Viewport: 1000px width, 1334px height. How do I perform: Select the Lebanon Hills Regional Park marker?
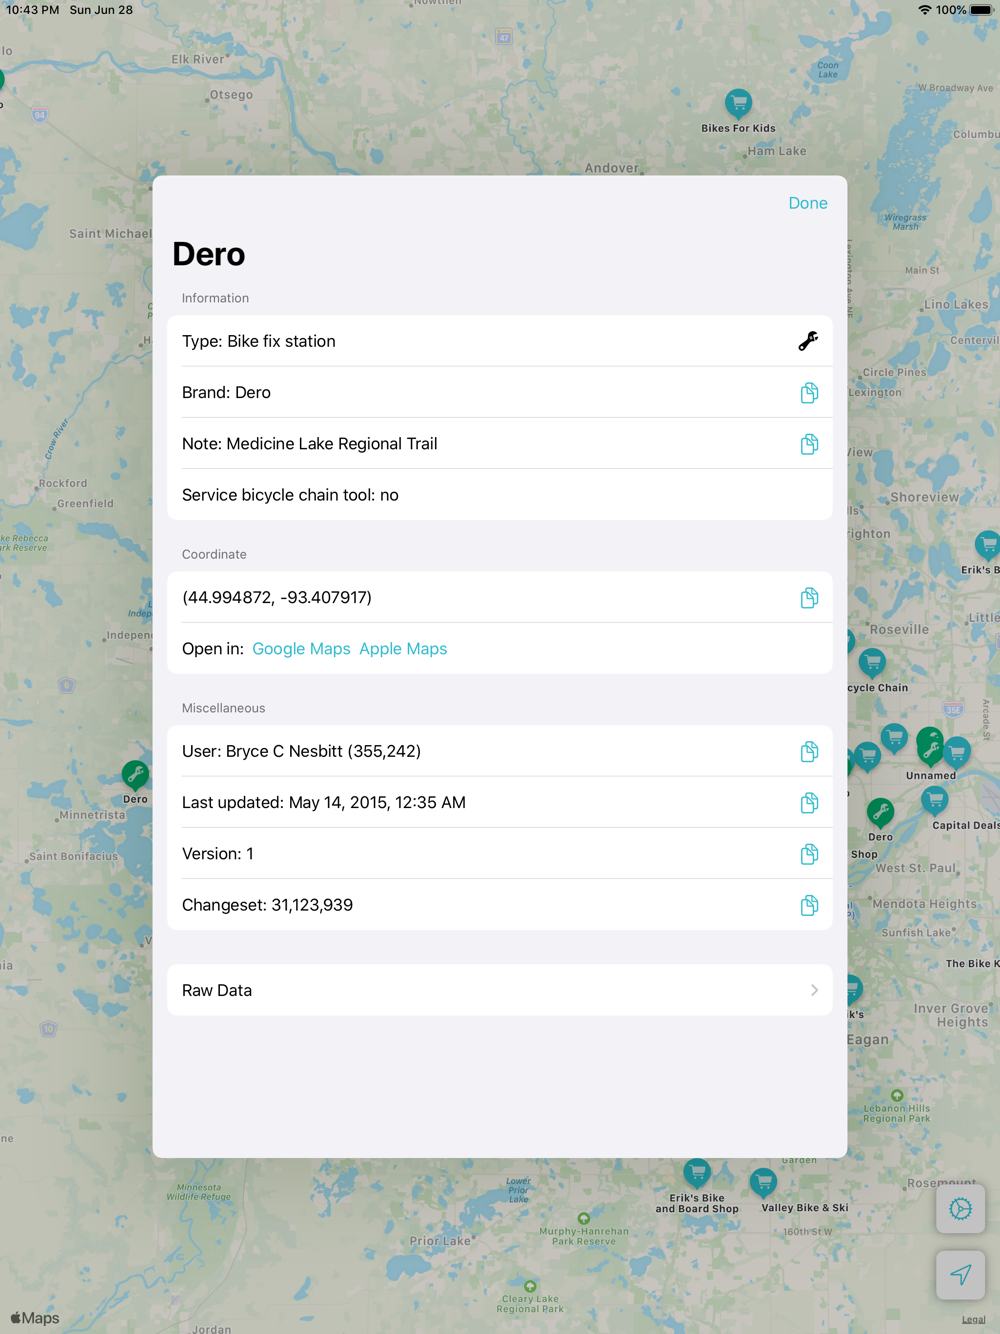coord(897,1096)
